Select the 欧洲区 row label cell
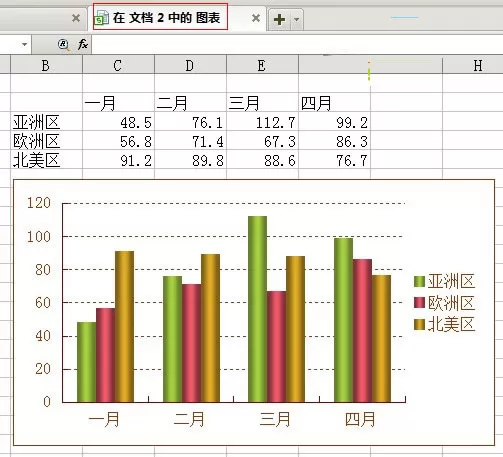Screen dimensions: 503x457 [x=46, y=140]
